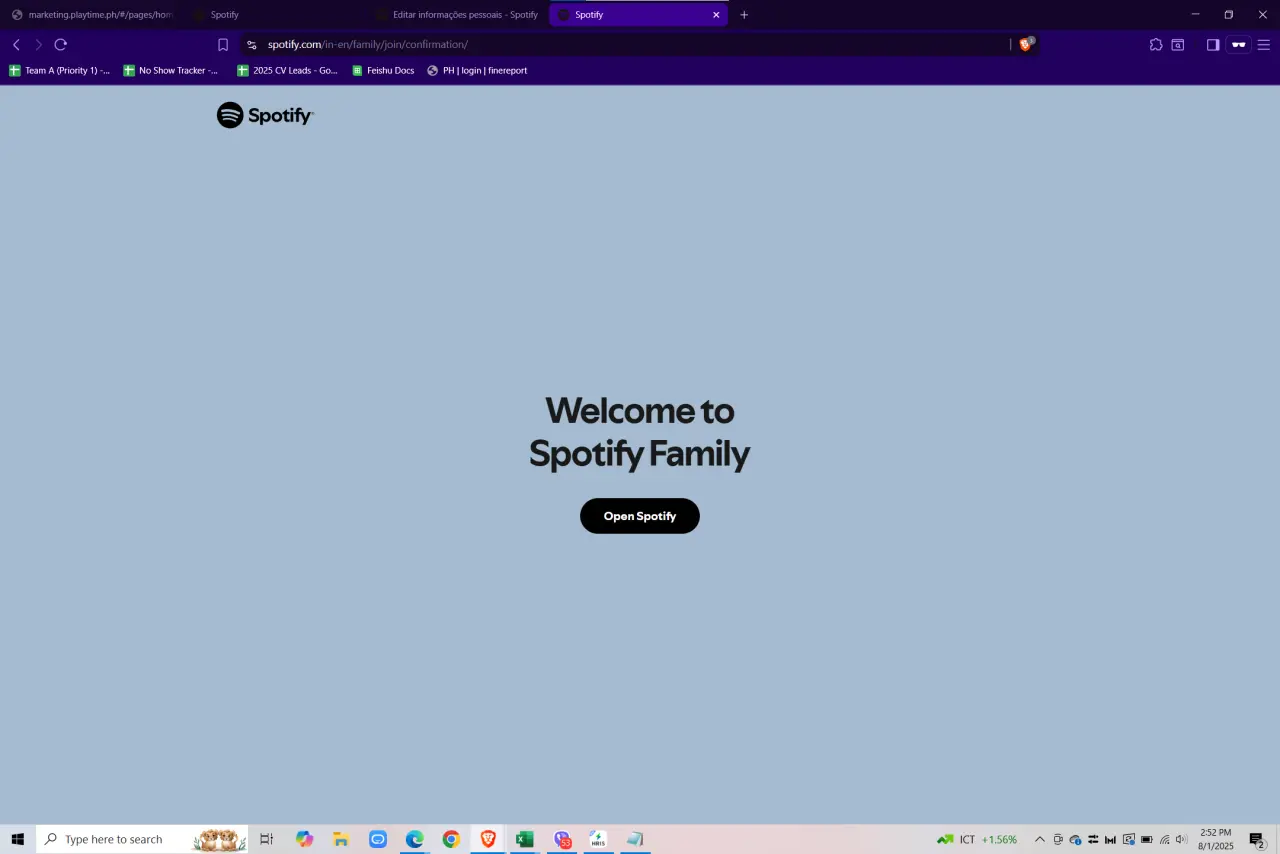Go back to the previous page
Image resolution: width=1280 pixels, height=854 pixels.
tap(16, 45)
